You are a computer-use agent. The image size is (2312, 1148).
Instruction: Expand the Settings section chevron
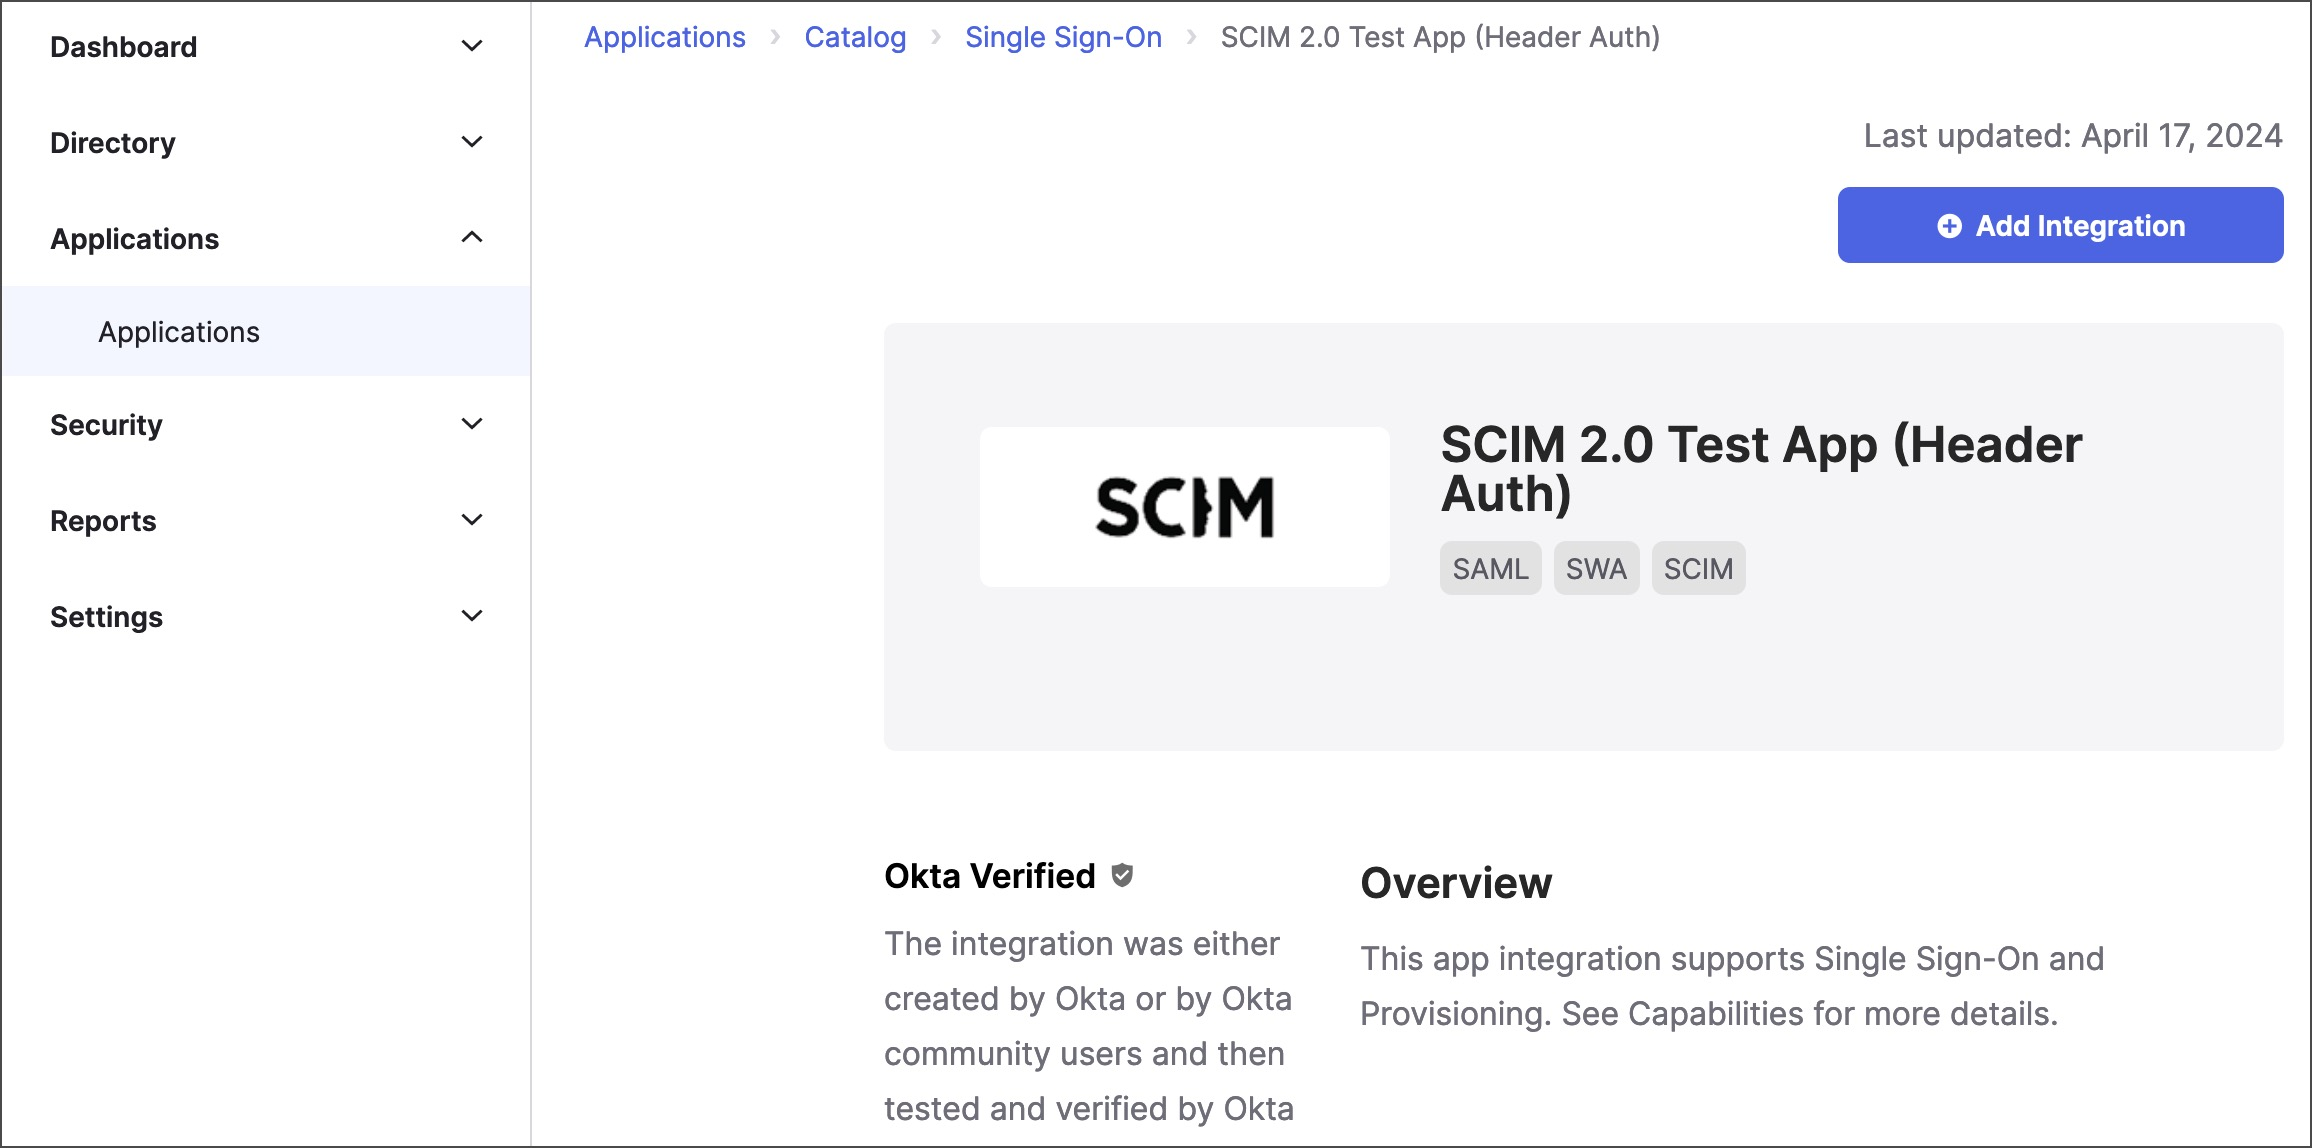coord(472,616)
